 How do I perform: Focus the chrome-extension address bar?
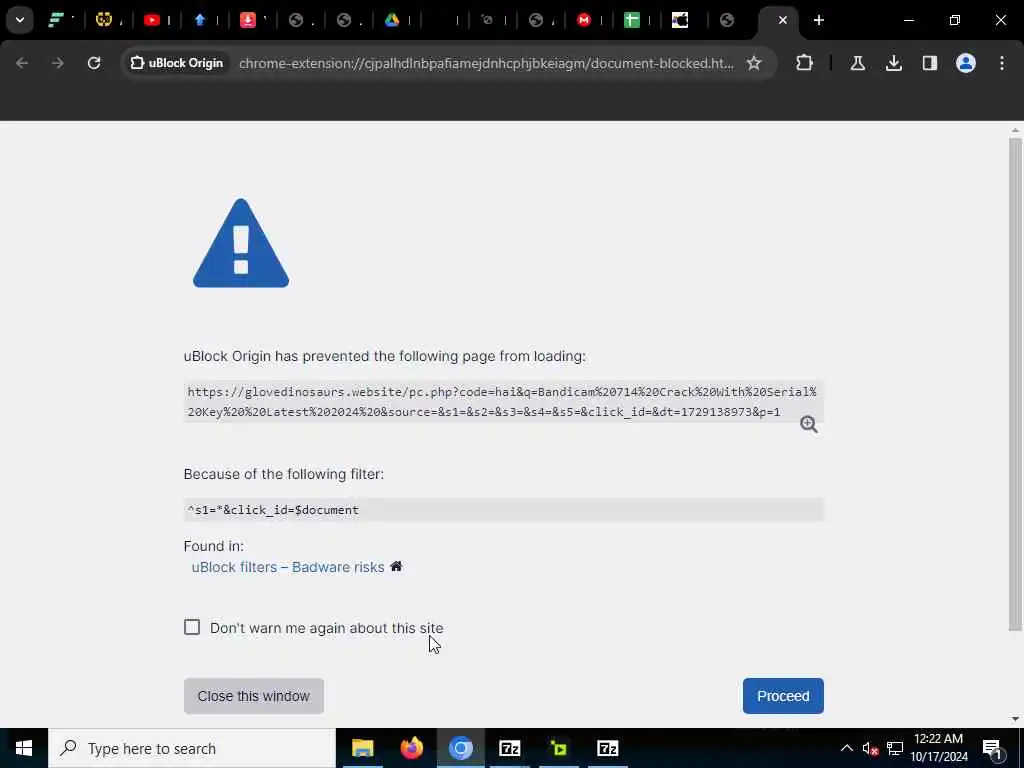[x=486, y=63]
